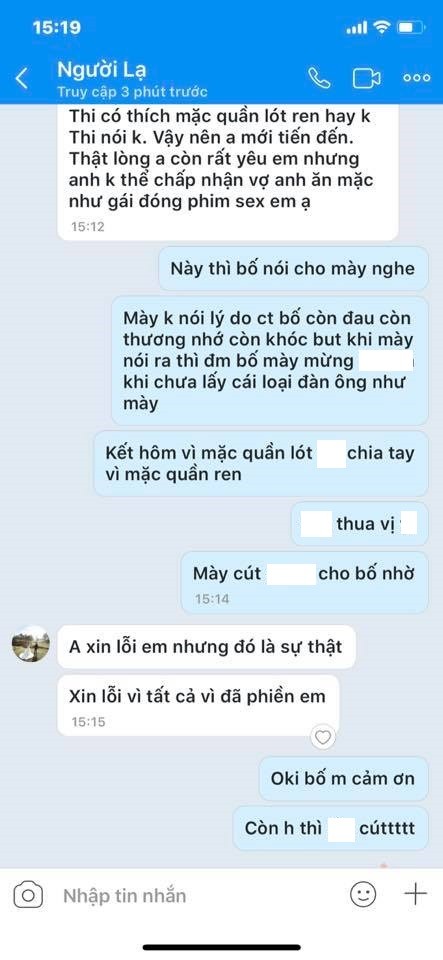The image size is (443, 960).
Task: Tap the heart reaction on last received message
Action: (x=322, y=737)
